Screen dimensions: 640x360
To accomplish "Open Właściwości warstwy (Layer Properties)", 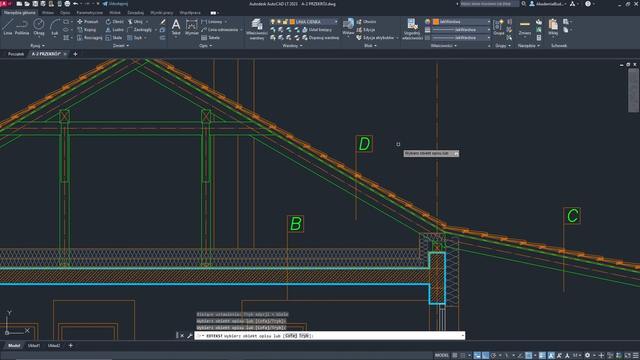I will 257,29.
